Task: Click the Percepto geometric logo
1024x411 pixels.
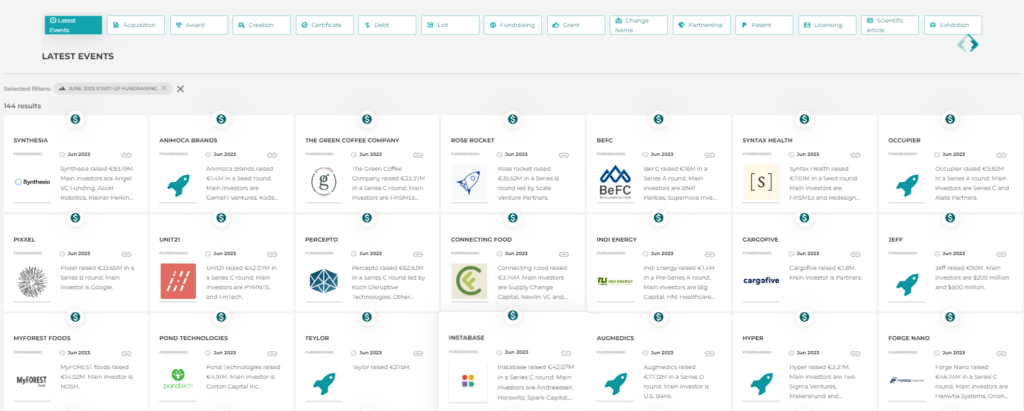Action: click(x=324, y=281)
